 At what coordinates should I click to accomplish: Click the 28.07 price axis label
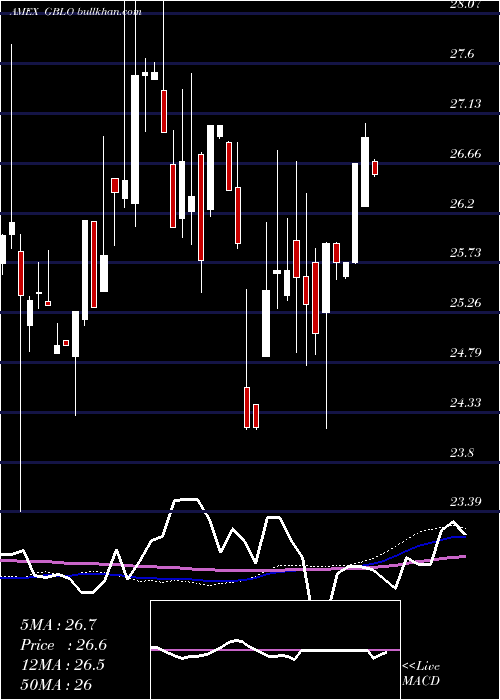pyautogui.click(x=466, y=4)
